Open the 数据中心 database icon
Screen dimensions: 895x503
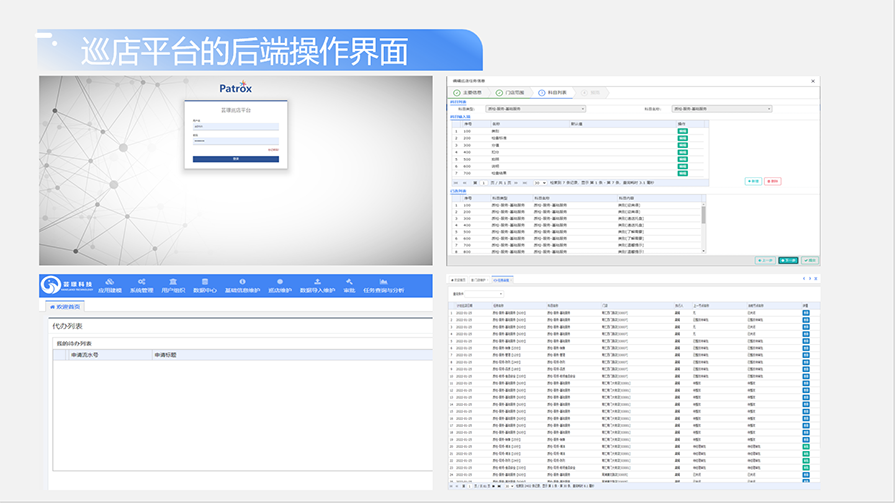[205, 281]
